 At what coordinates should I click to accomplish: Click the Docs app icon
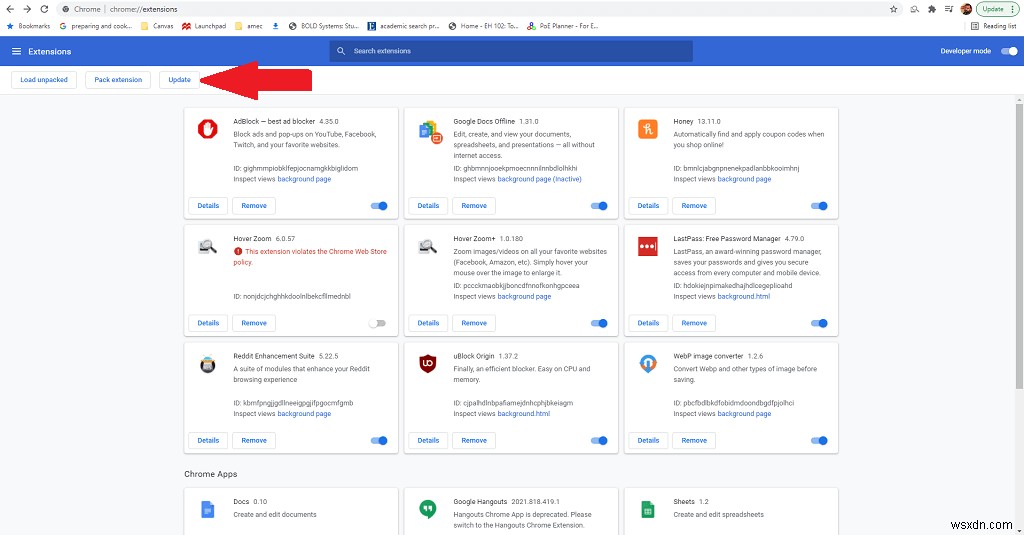[208, 509]
